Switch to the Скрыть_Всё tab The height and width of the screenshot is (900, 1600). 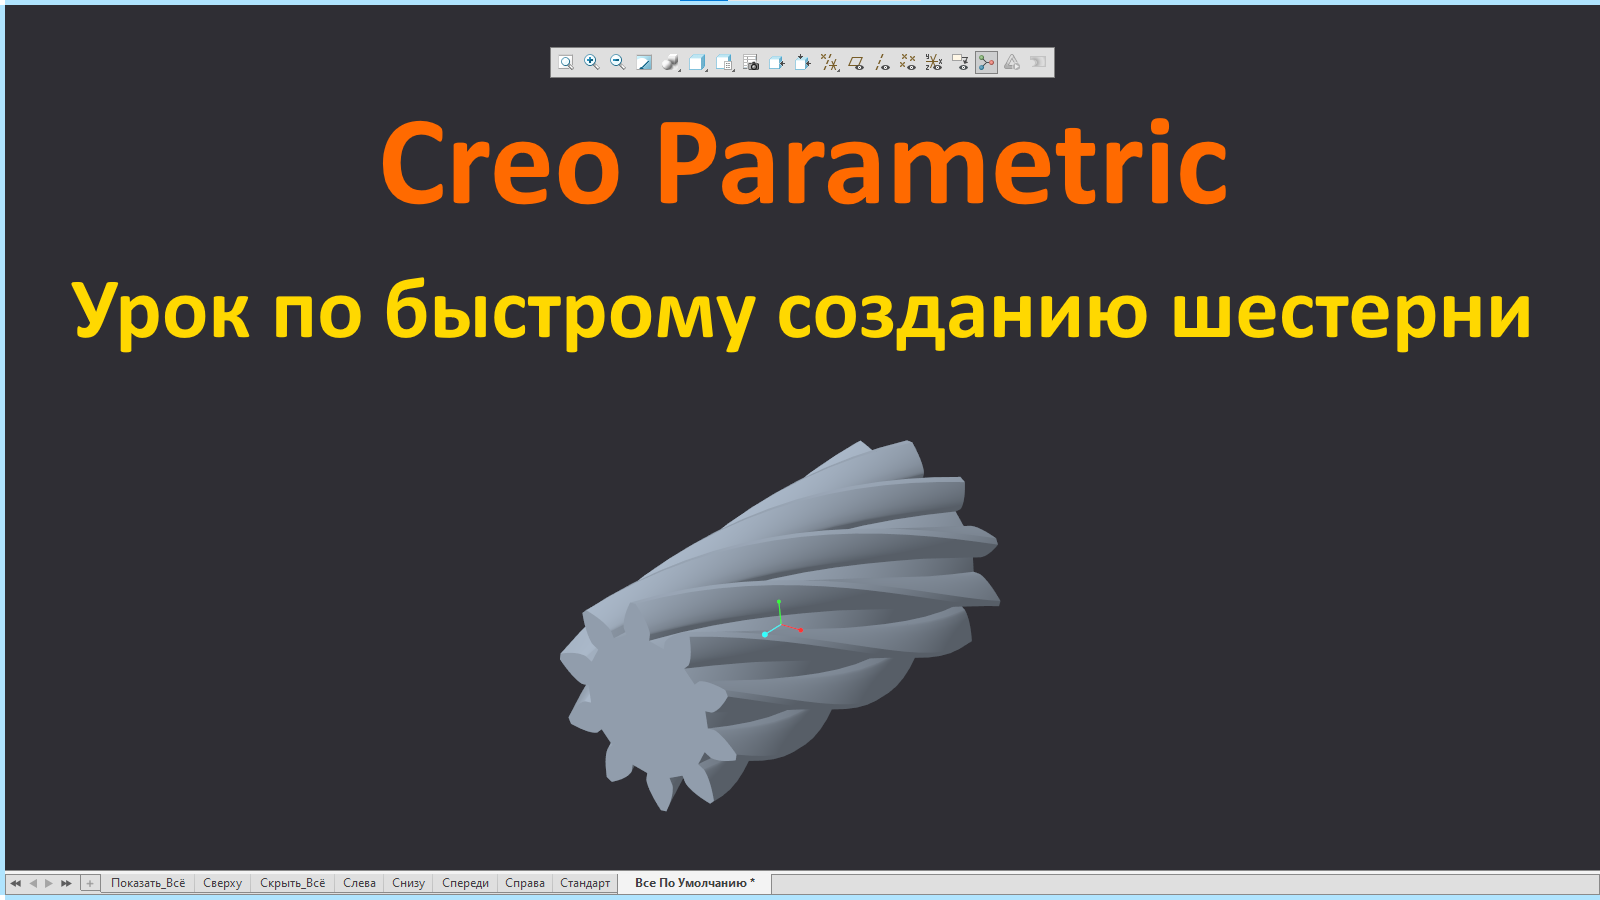pos(292,883)
